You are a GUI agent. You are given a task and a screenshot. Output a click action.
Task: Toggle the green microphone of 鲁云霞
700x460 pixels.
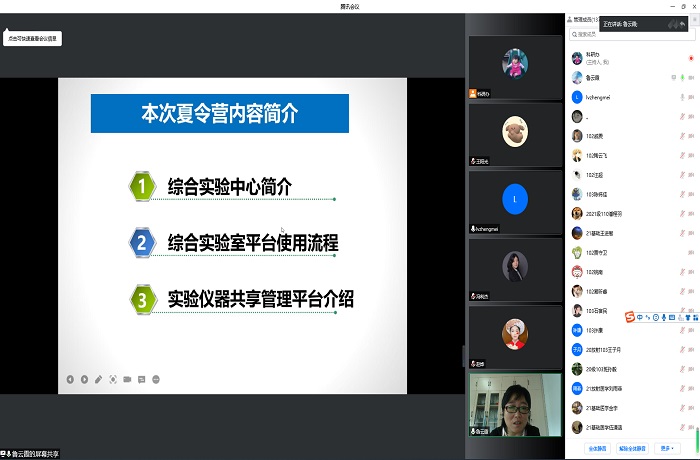pyautogui.click(x=682, y=77)
